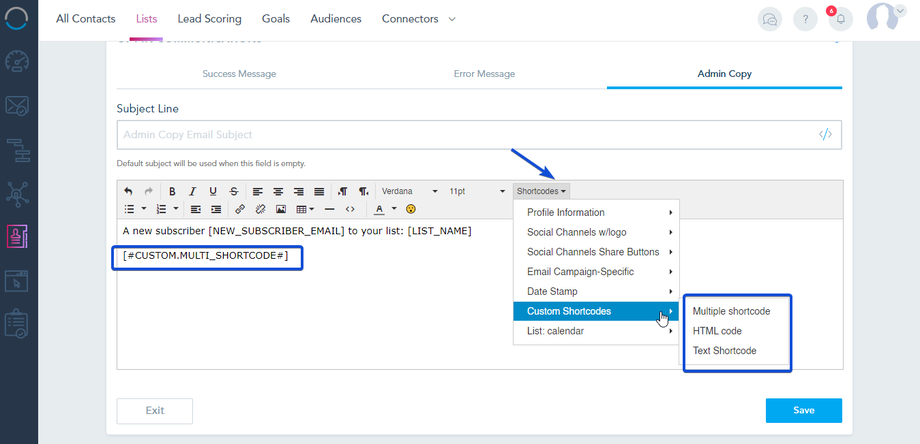Open the highlighted contacts icon in sidebar
Viewport: 920px width, 444px height.
tap(18, 237)
